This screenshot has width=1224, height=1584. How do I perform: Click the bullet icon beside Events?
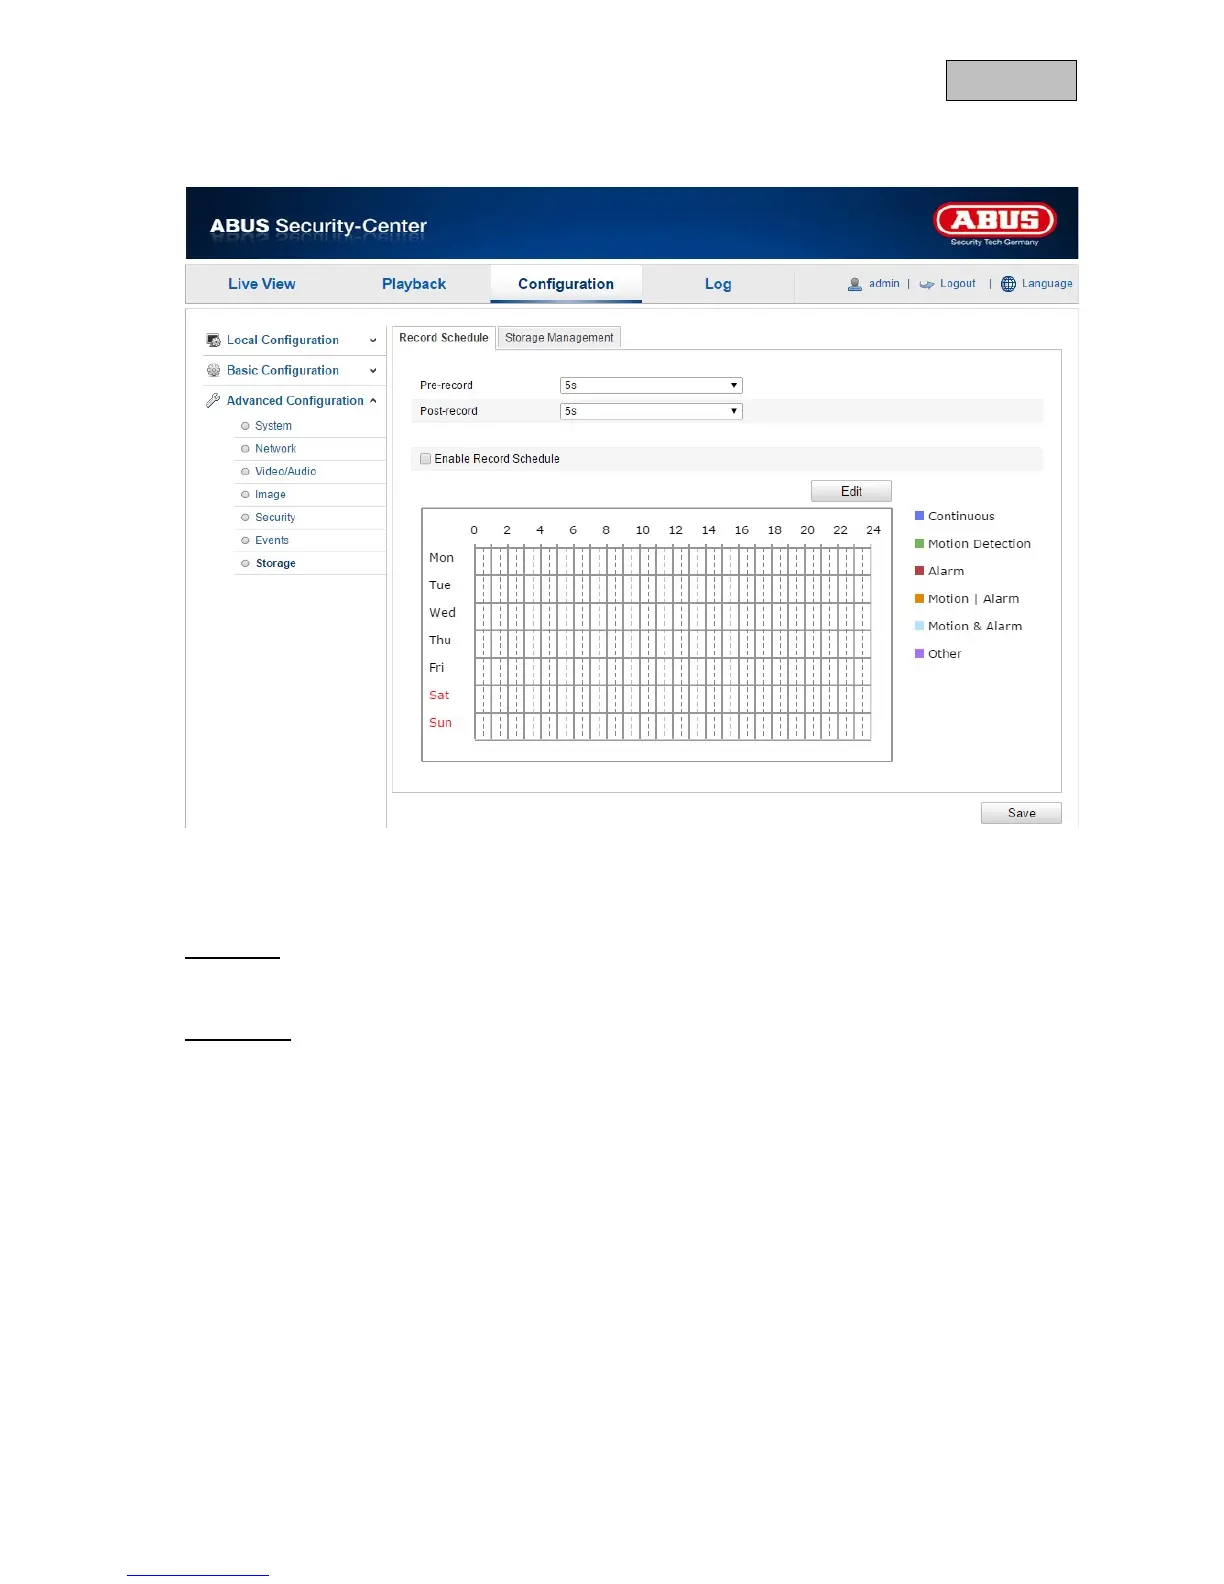pyautogui.click(x=245, y=541)
